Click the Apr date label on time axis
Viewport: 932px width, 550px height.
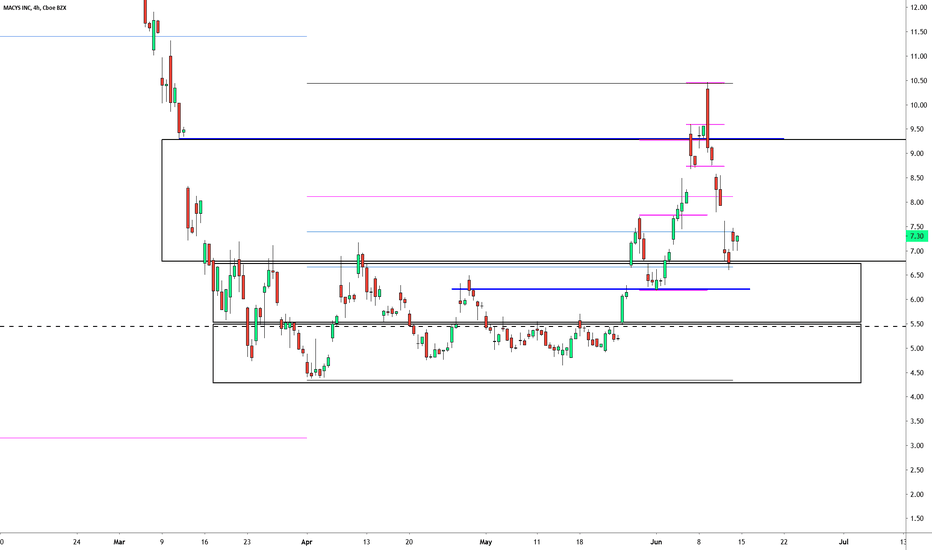tap(307, 542)
